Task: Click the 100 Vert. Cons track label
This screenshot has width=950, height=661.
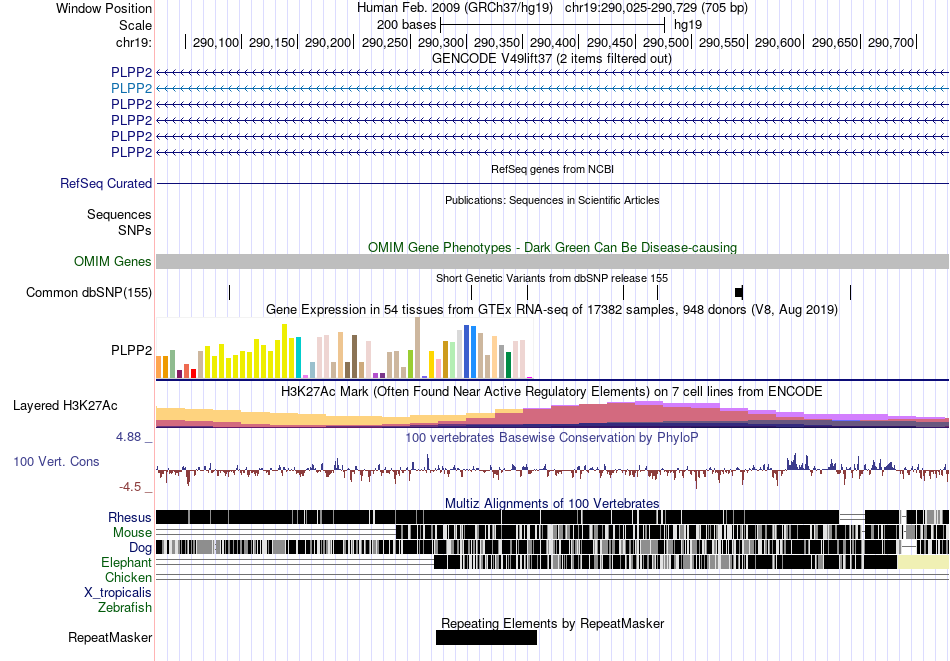Action: (56, 461)
